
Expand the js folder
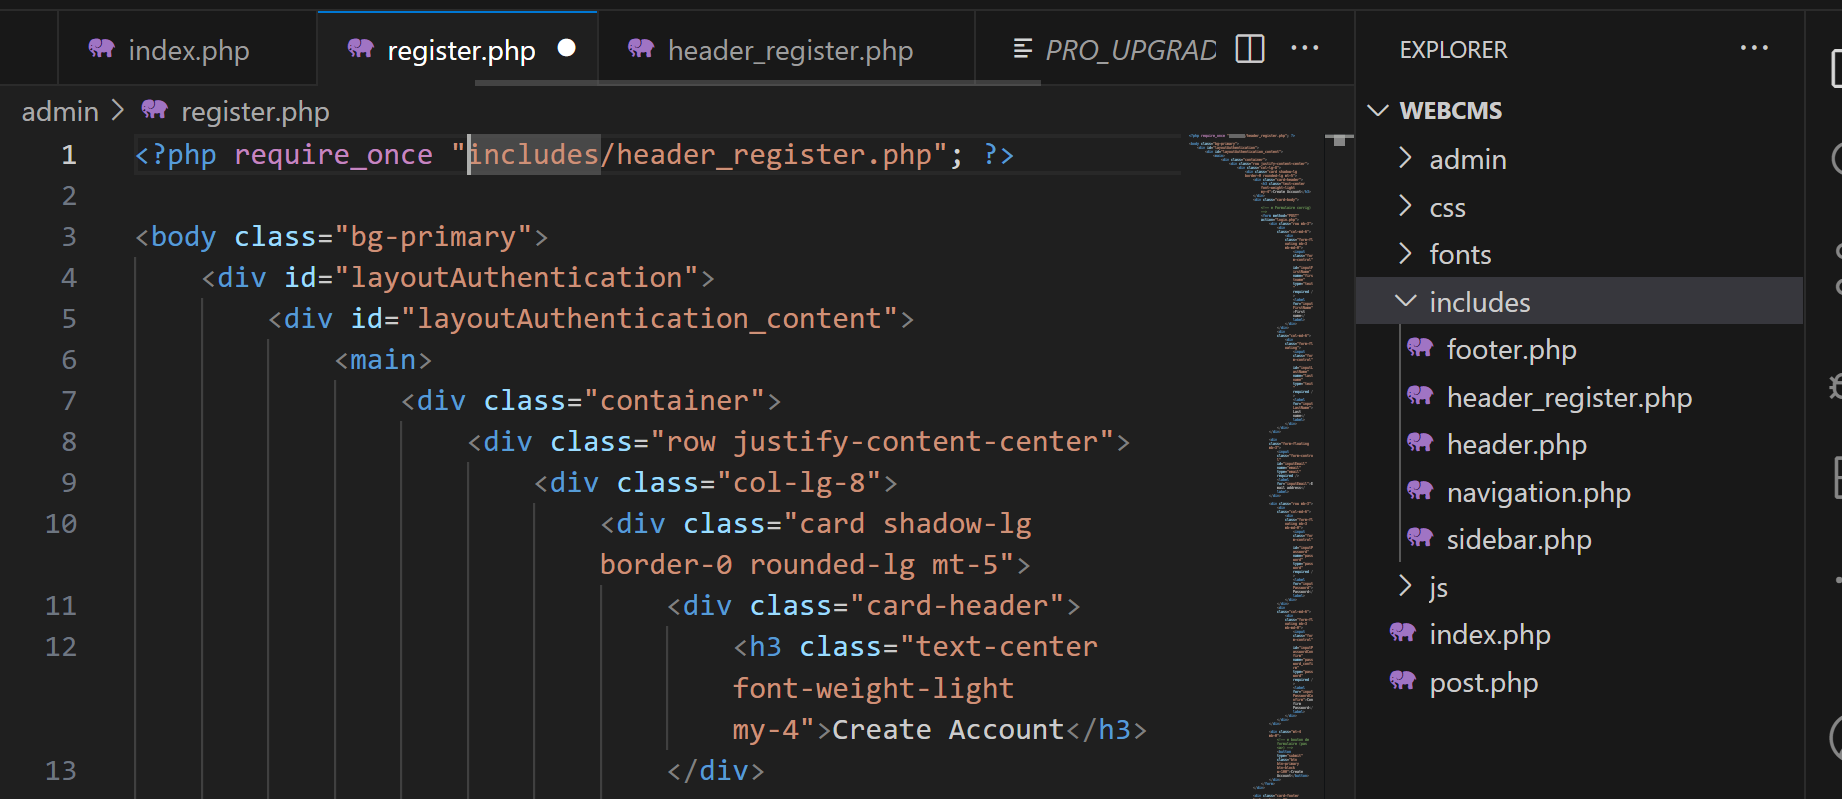click(x=1438, y=587)
